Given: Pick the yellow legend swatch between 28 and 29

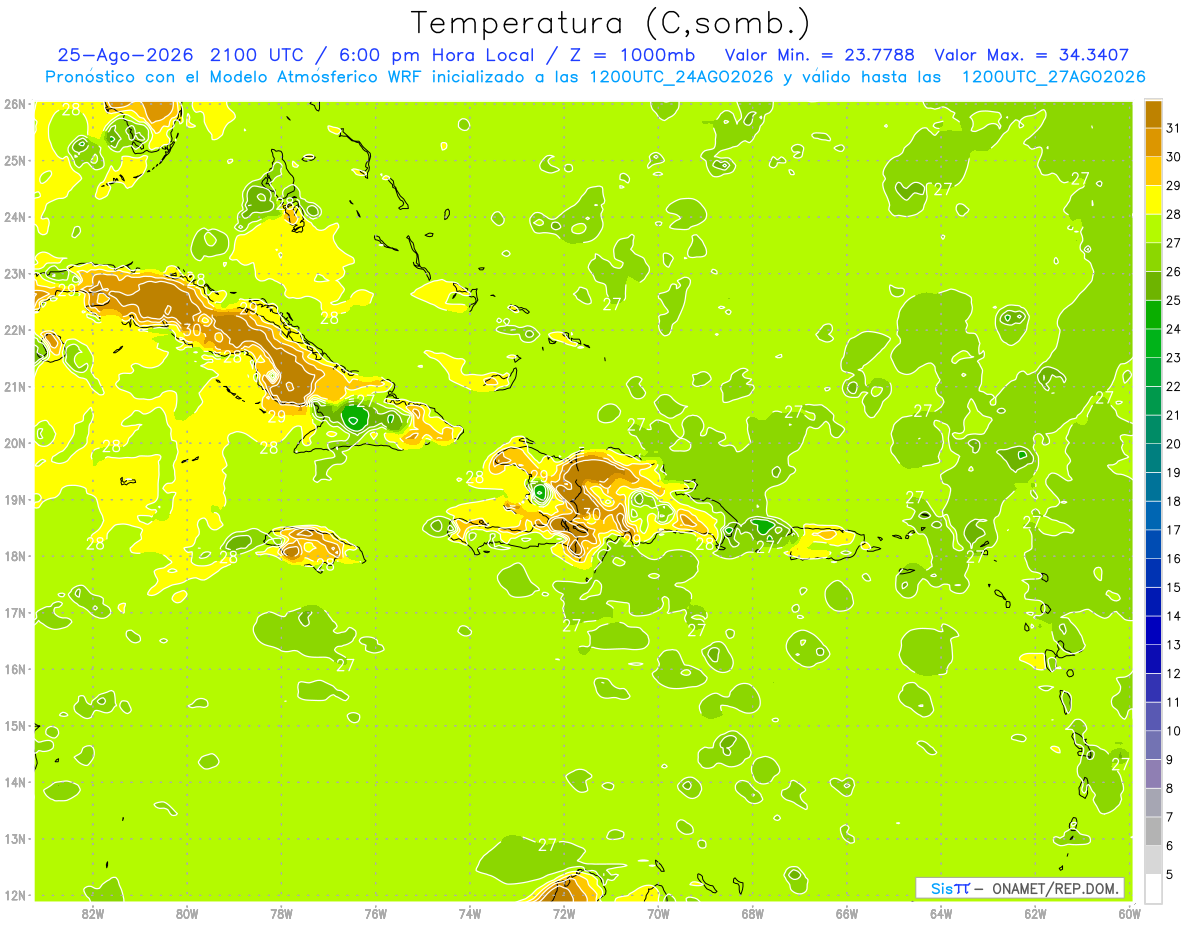Looking at the screenshot, I should [x=1153, y=200].
